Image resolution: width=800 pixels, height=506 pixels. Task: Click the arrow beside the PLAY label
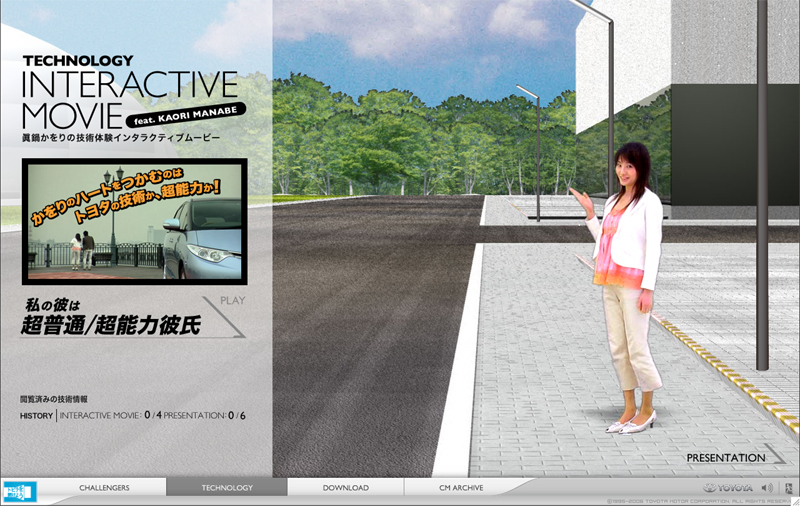[228, 317]
